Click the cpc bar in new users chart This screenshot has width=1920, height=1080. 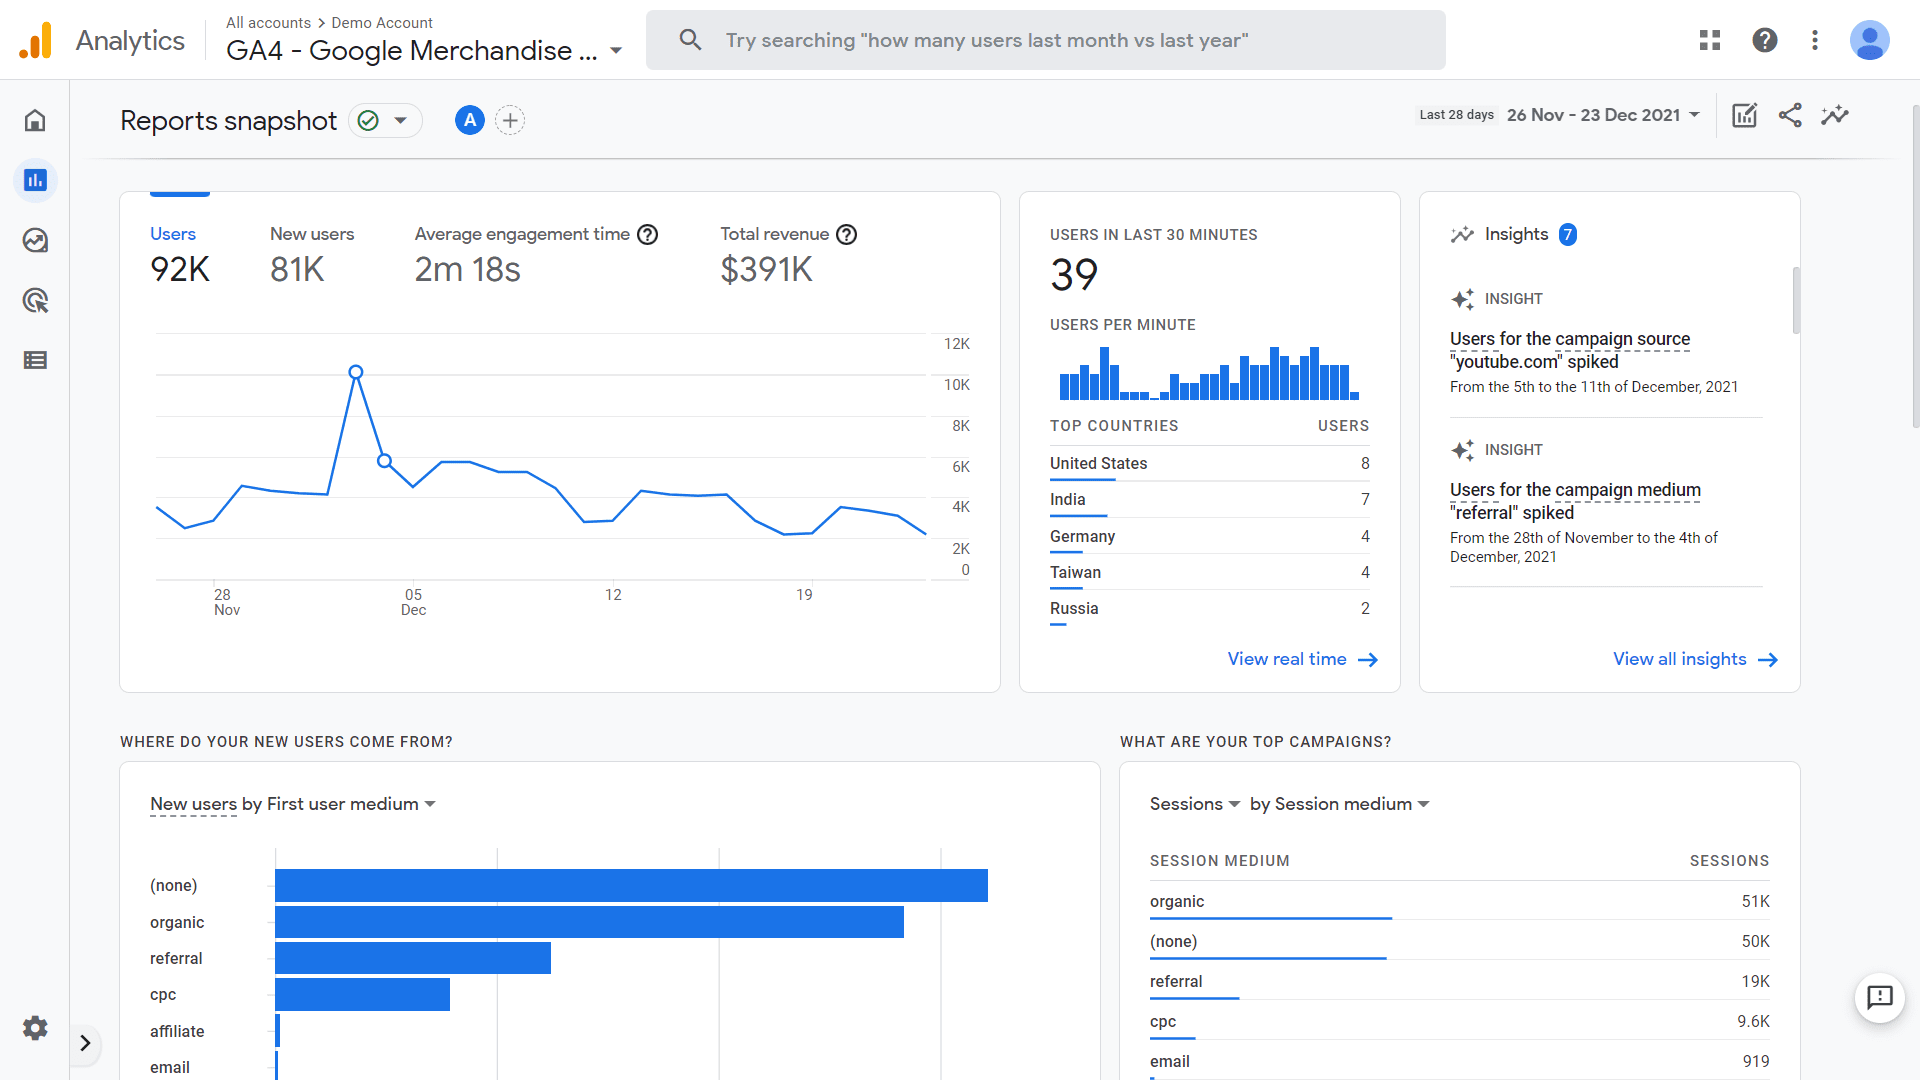pos(362,995)
